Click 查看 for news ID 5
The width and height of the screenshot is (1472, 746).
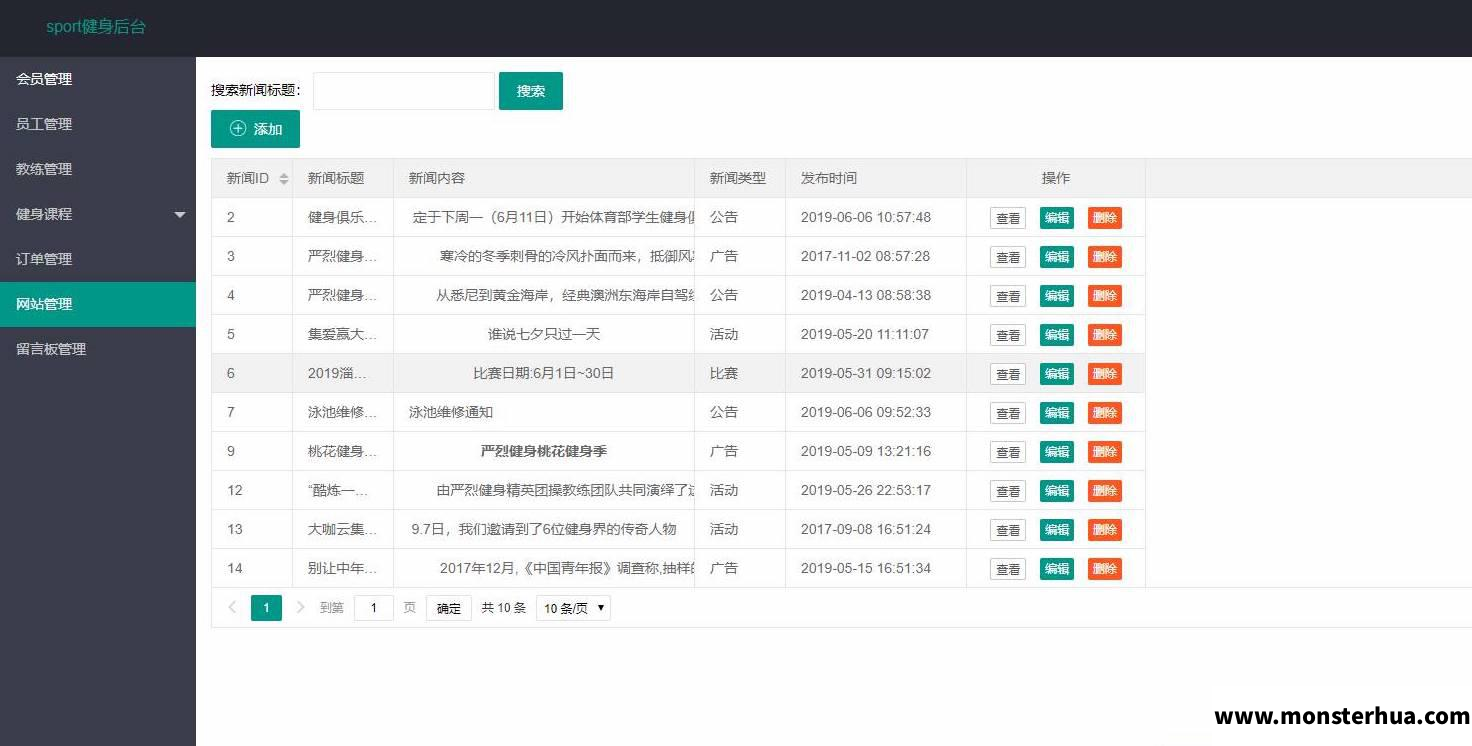[x=1008, y=335]
